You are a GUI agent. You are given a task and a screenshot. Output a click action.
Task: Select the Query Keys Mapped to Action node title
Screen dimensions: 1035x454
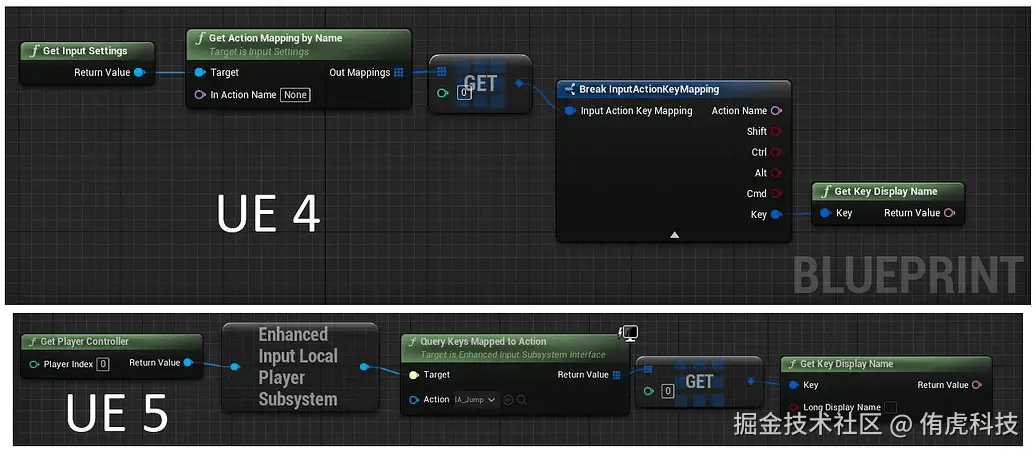pyautogui.click(x=483, y=341)
